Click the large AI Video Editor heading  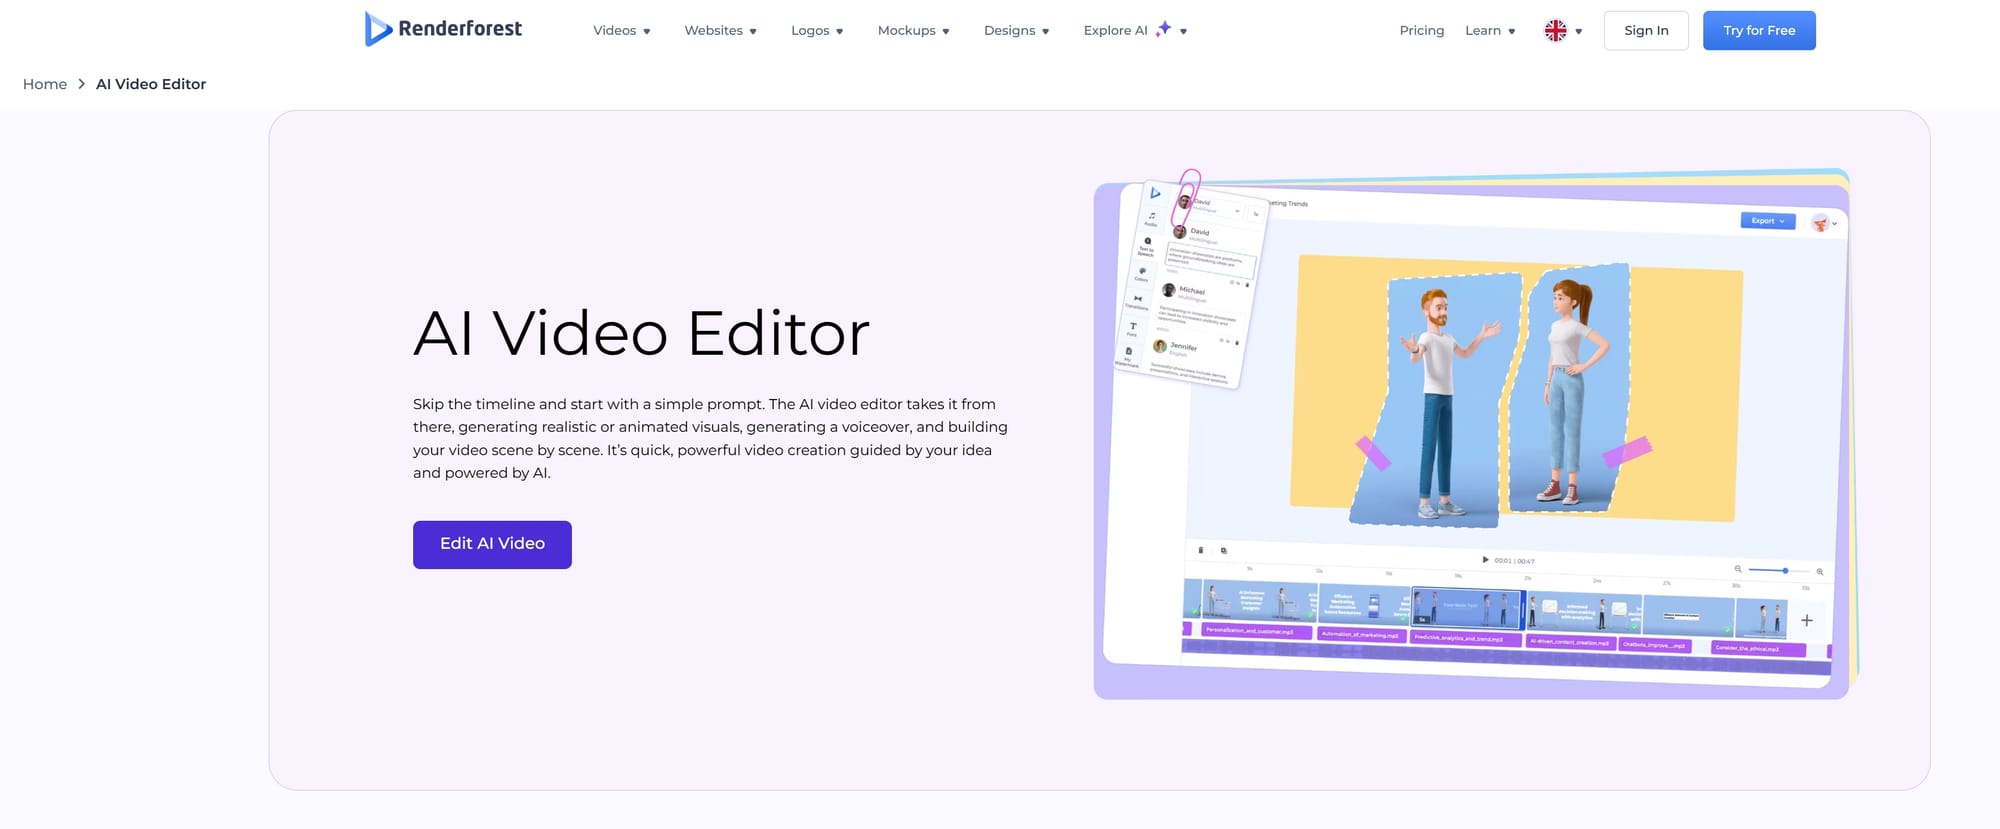(x=641, y=333)
